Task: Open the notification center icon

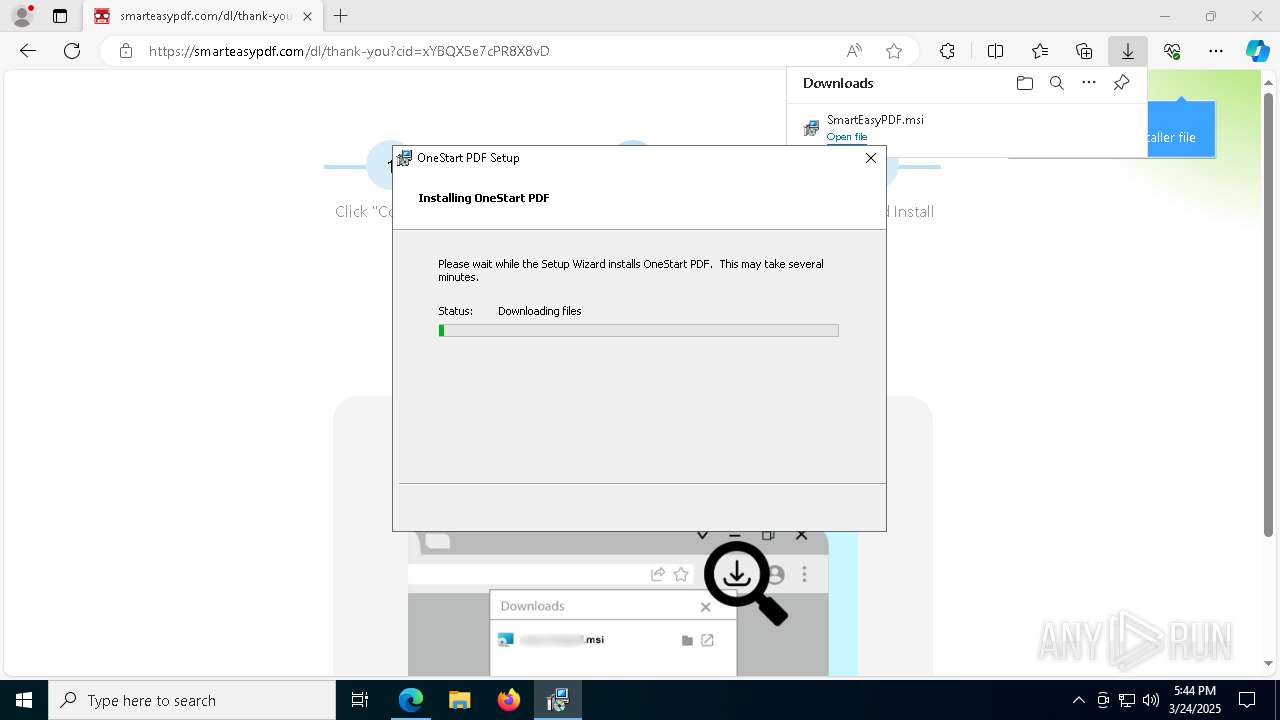Action: [x=1247, y=700]
